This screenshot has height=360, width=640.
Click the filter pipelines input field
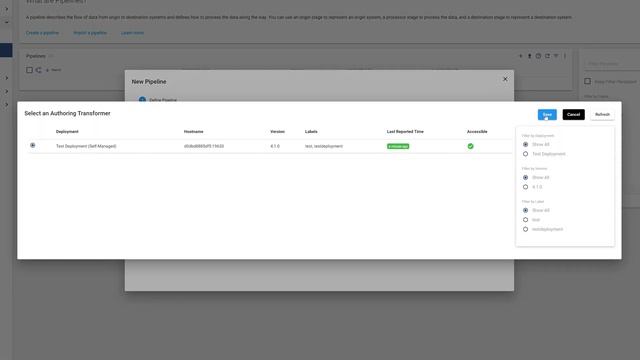(x=612, y=64)
